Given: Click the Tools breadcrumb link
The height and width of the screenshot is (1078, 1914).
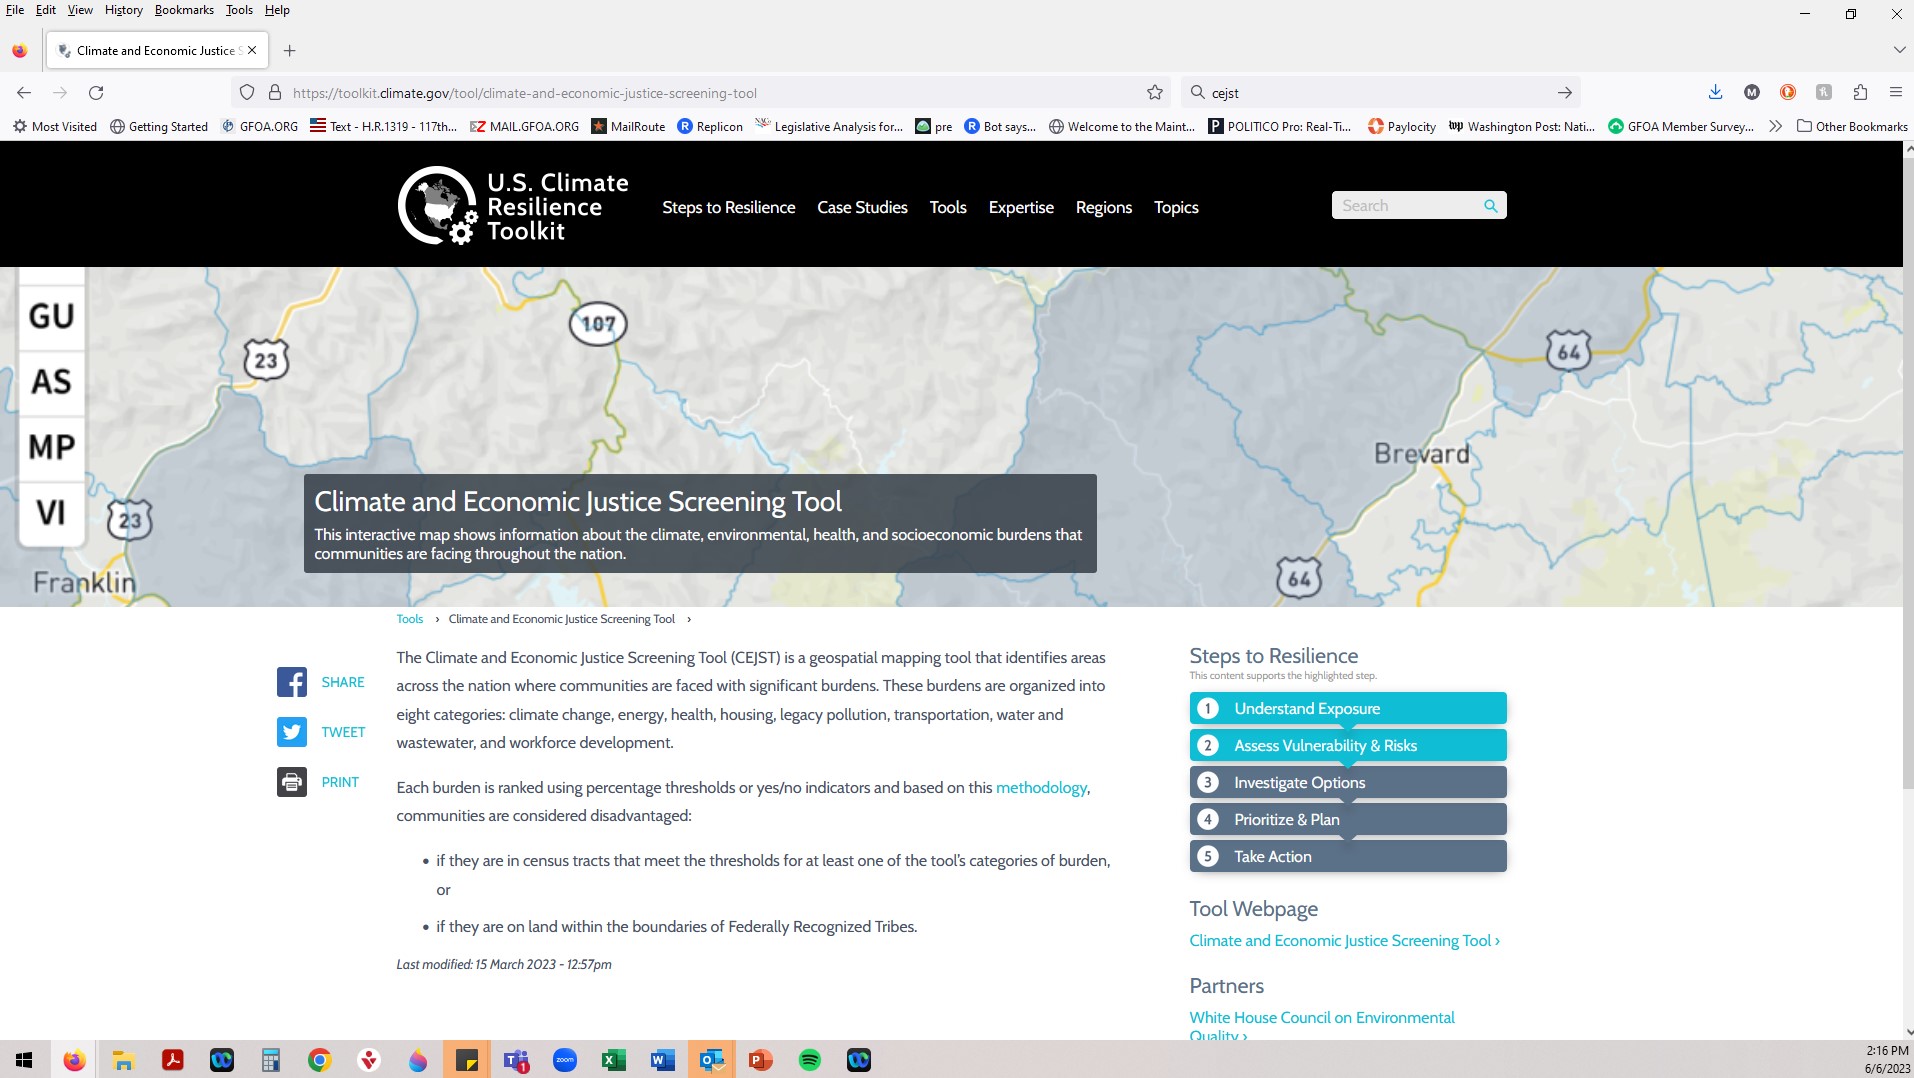Looking at the screenshot, I should pyautogui.click(x=409, y=618).
